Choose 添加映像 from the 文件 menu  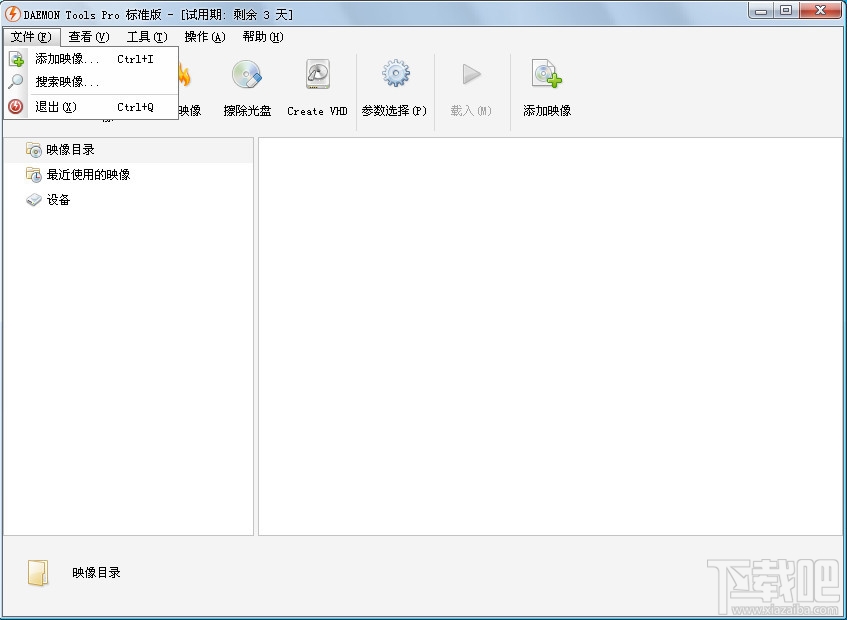click(66, 58)
